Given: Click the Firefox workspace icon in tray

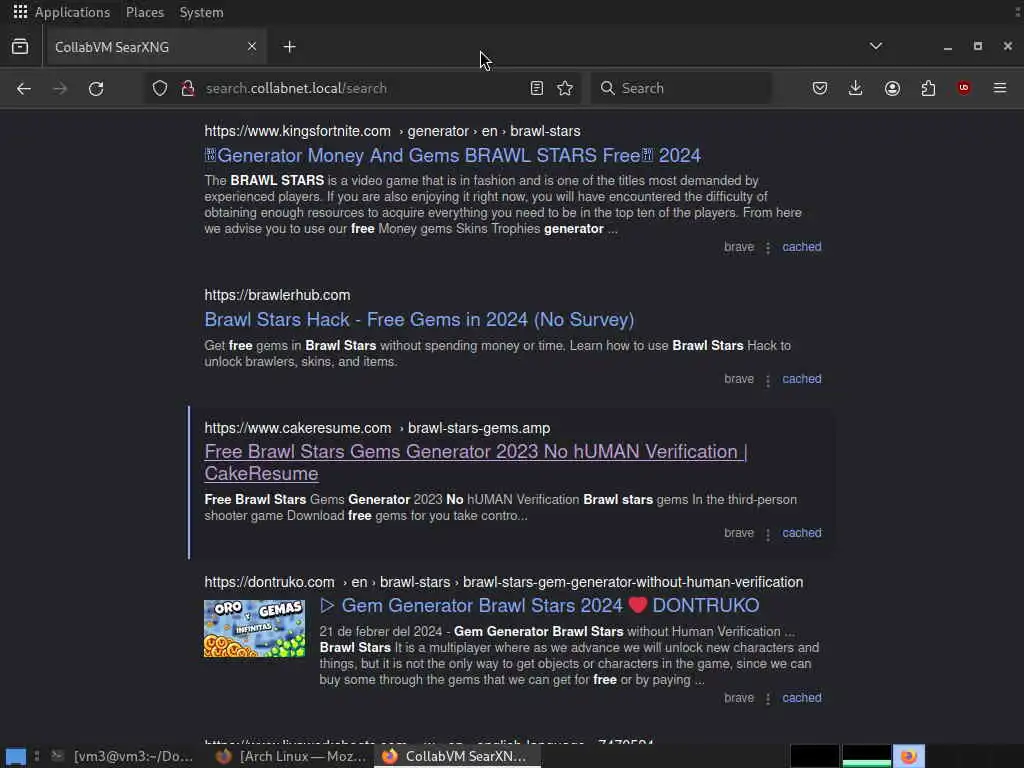Looking at the screenshot, I should pyautogui.click(x=909, y=756).
